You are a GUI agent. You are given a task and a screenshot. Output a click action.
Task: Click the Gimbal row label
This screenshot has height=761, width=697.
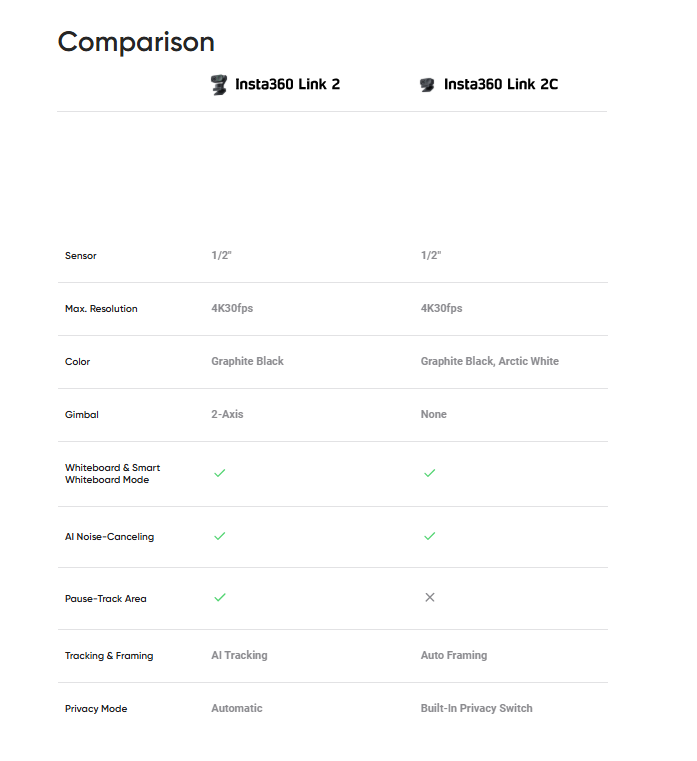[x=82, y=414]
